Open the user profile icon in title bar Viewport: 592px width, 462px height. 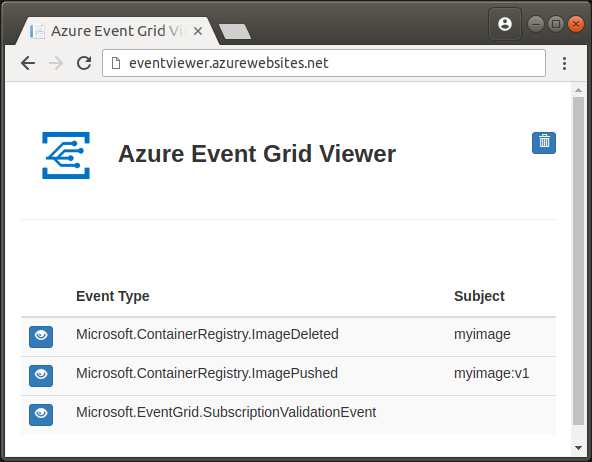tap(505, 24)
